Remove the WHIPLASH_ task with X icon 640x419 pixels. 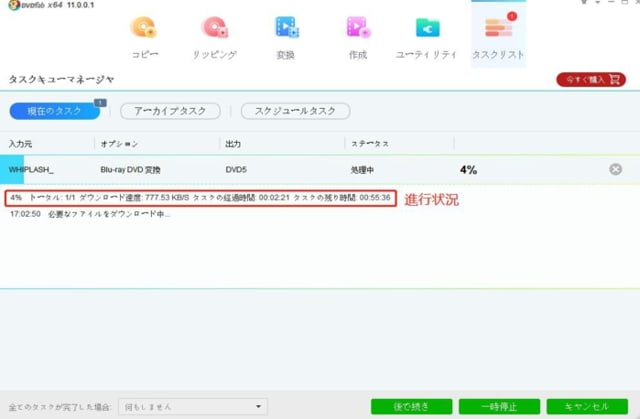tap(616, 169)
